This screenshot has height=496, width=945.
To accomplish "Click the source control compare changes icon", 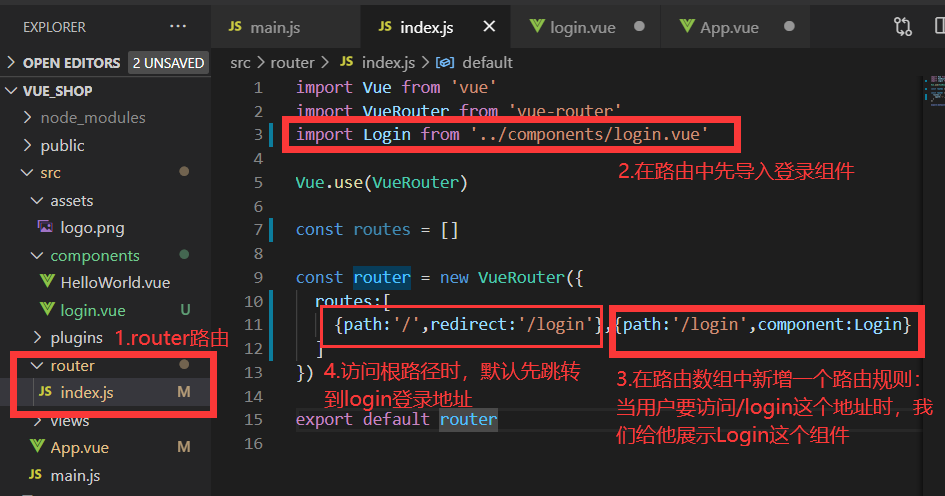I will [x=903, y=27].
